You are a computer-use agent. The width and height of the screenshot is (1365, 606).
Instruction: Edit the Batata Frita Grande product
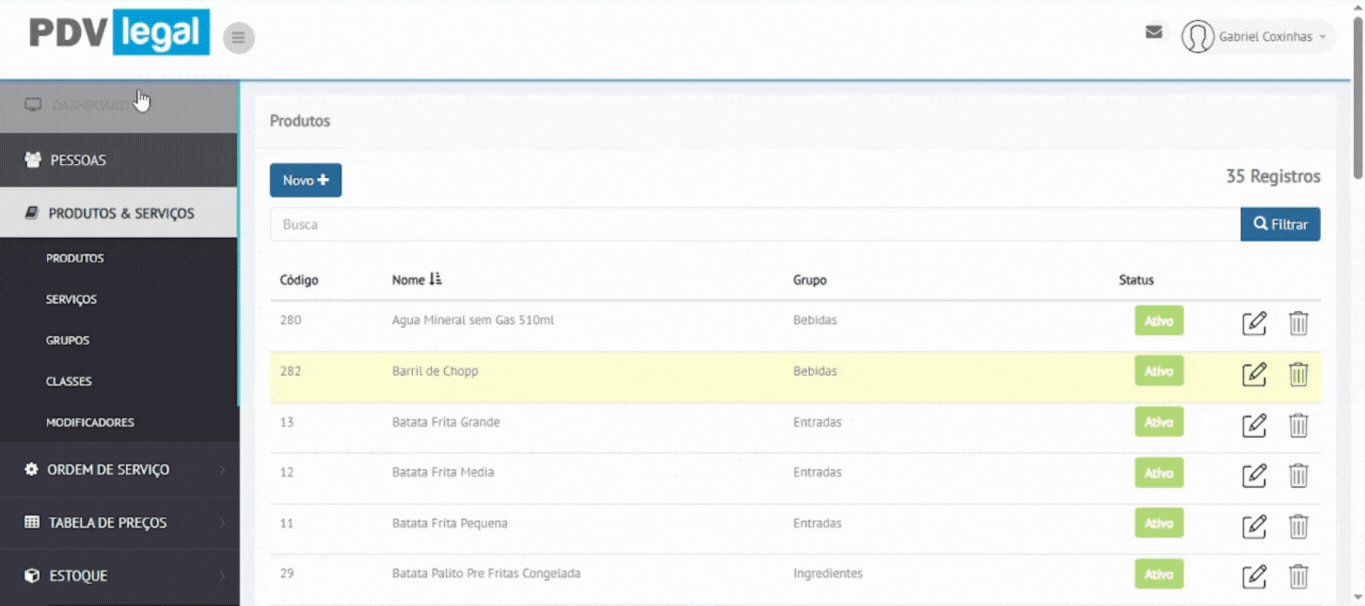[x=1254, y=425]
